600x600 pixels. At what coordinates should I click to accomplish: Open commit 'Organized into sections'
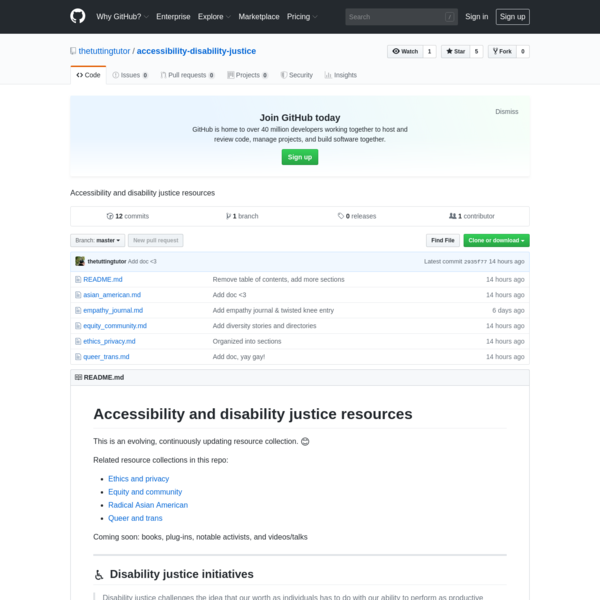point(247,341)
